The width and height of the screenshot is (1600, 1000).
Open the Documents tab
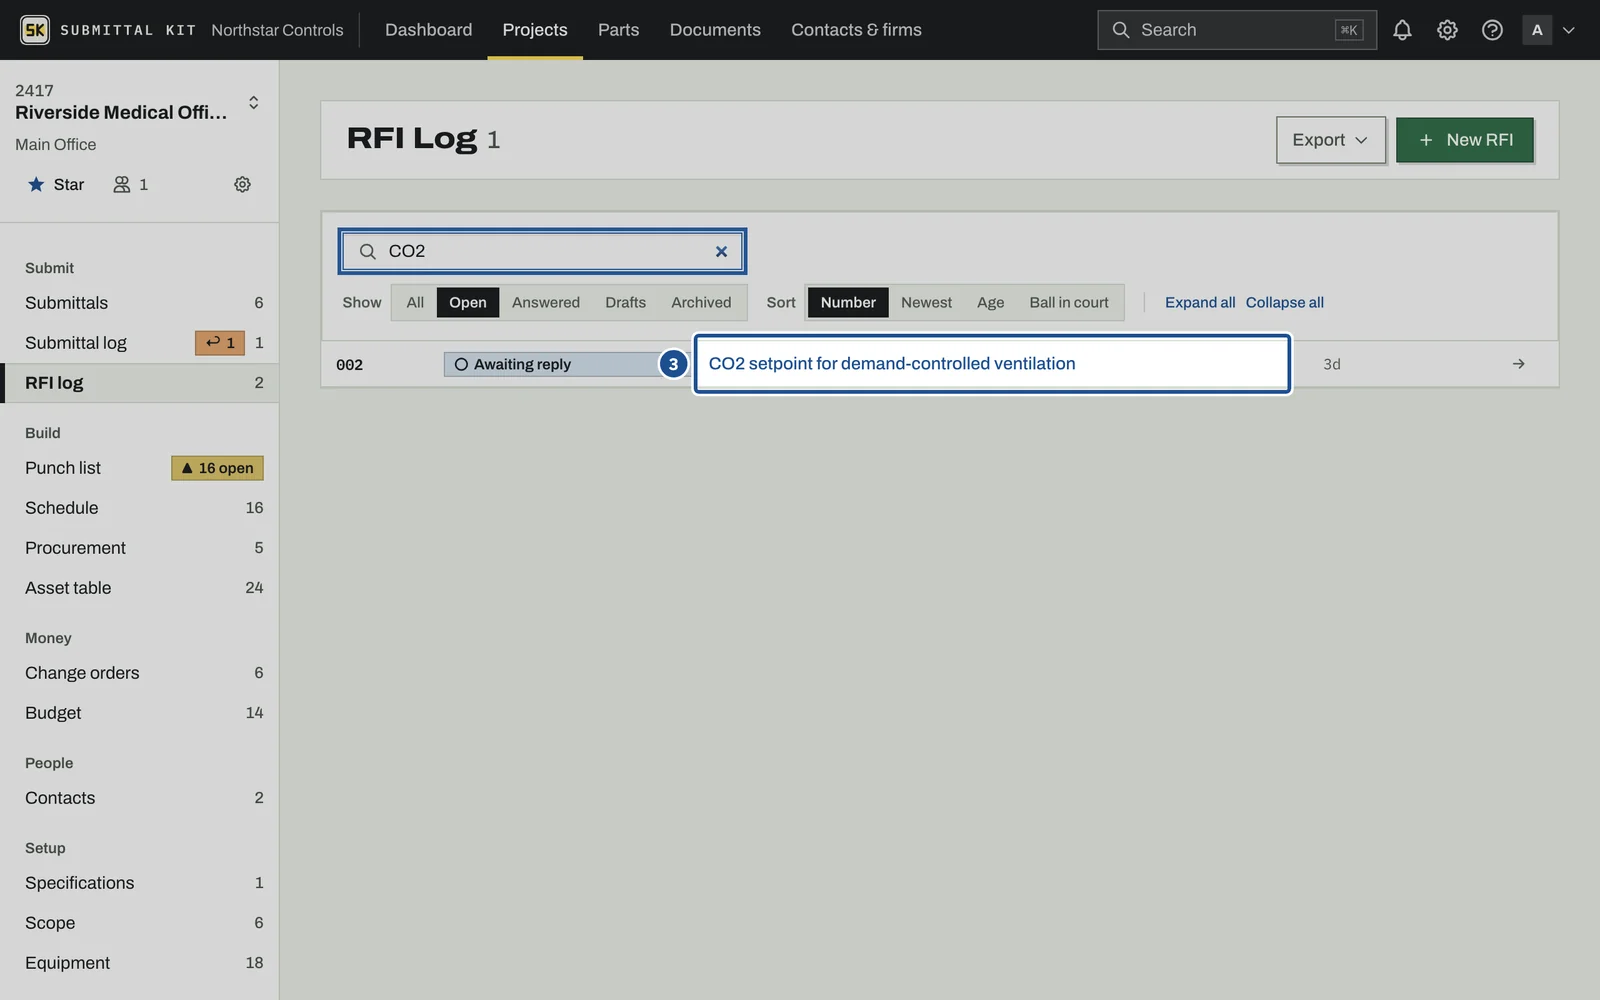pyautogui.click(x=715, y=30)
